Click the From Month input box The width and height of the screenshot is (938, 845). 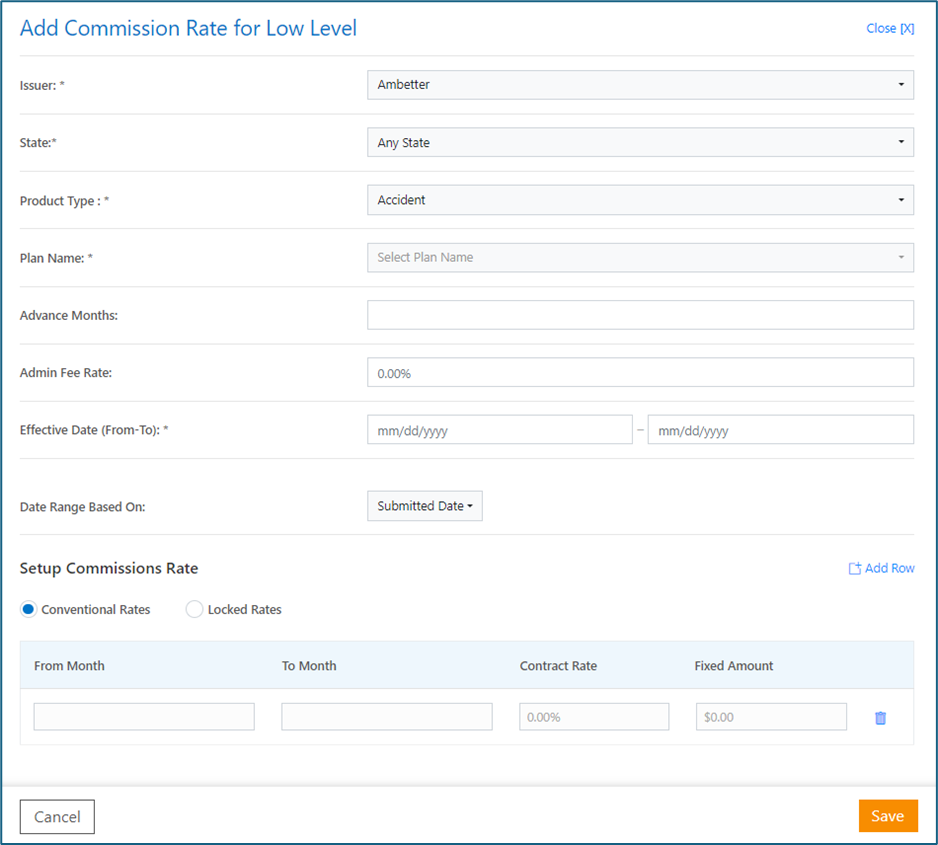pos(144,716)
